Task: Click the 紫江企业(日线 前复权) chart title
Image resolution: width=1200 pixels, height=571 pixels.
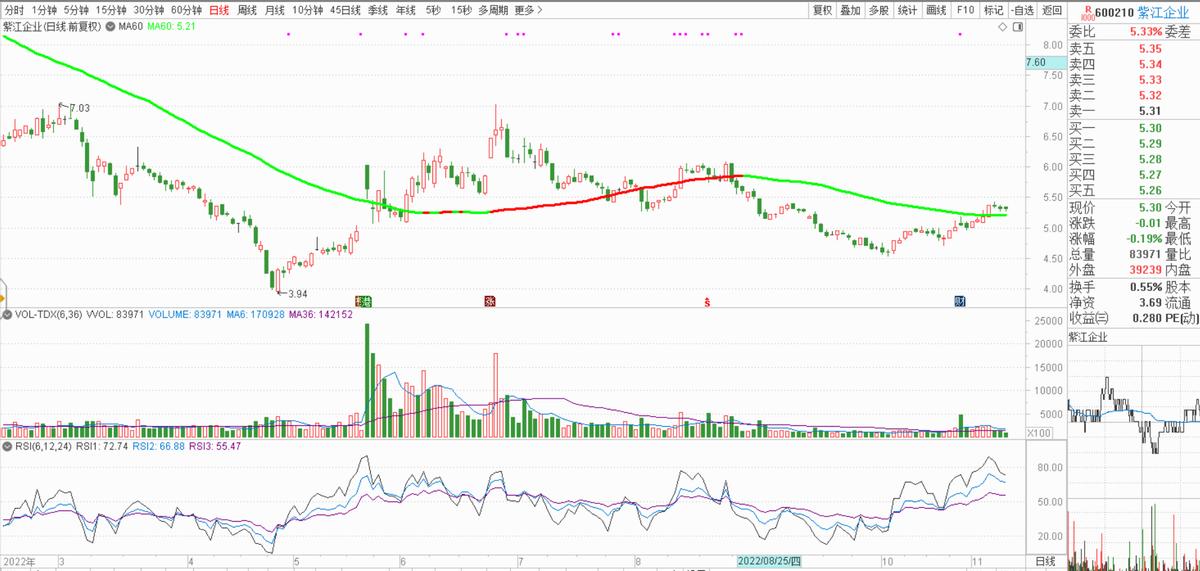Action: click(x=52, y=28)
